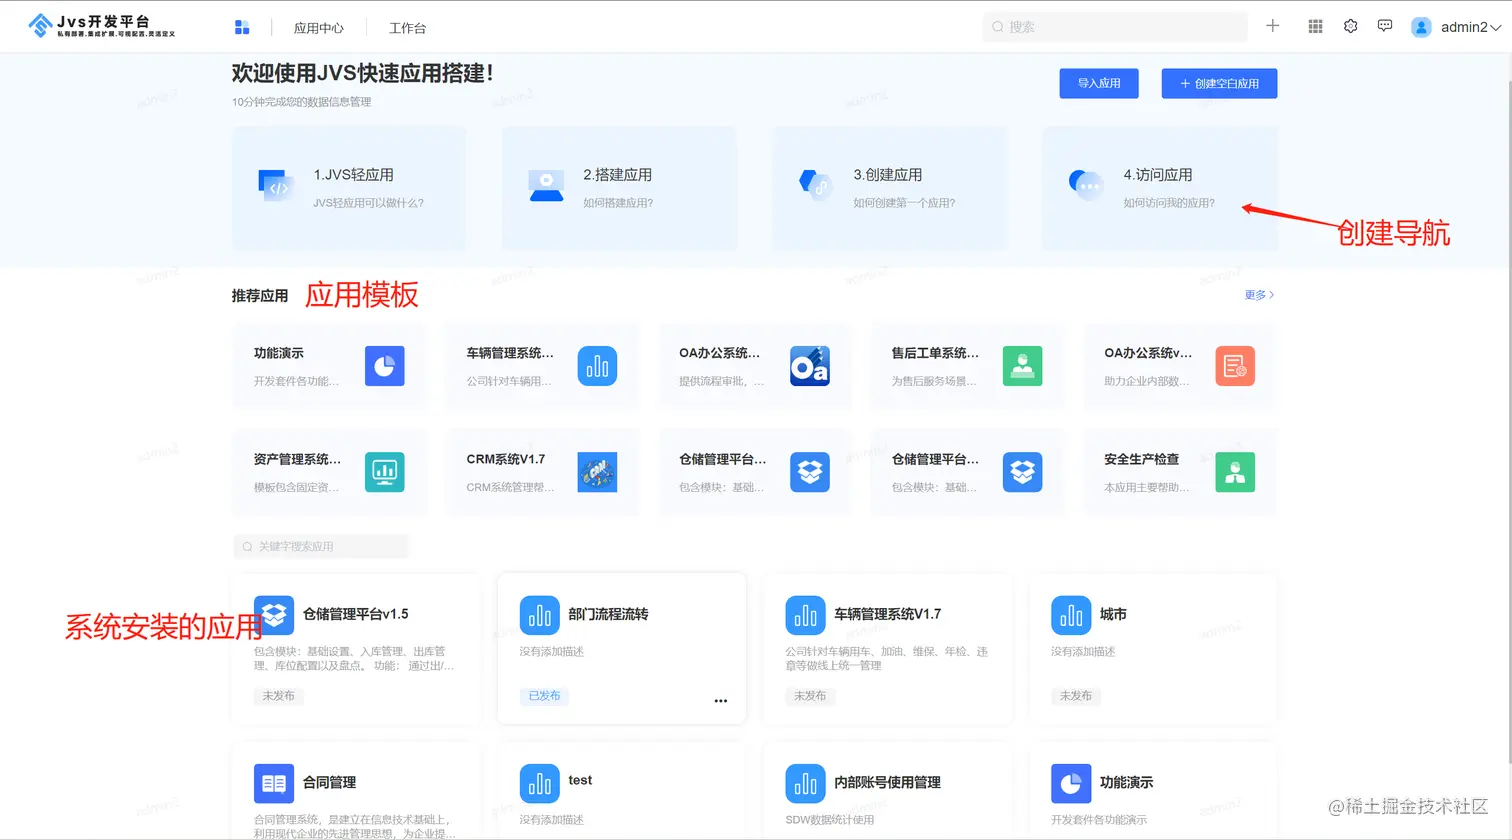Open the message chat icon in header
Screen dimensions: 1512x840
point(1385,26)
